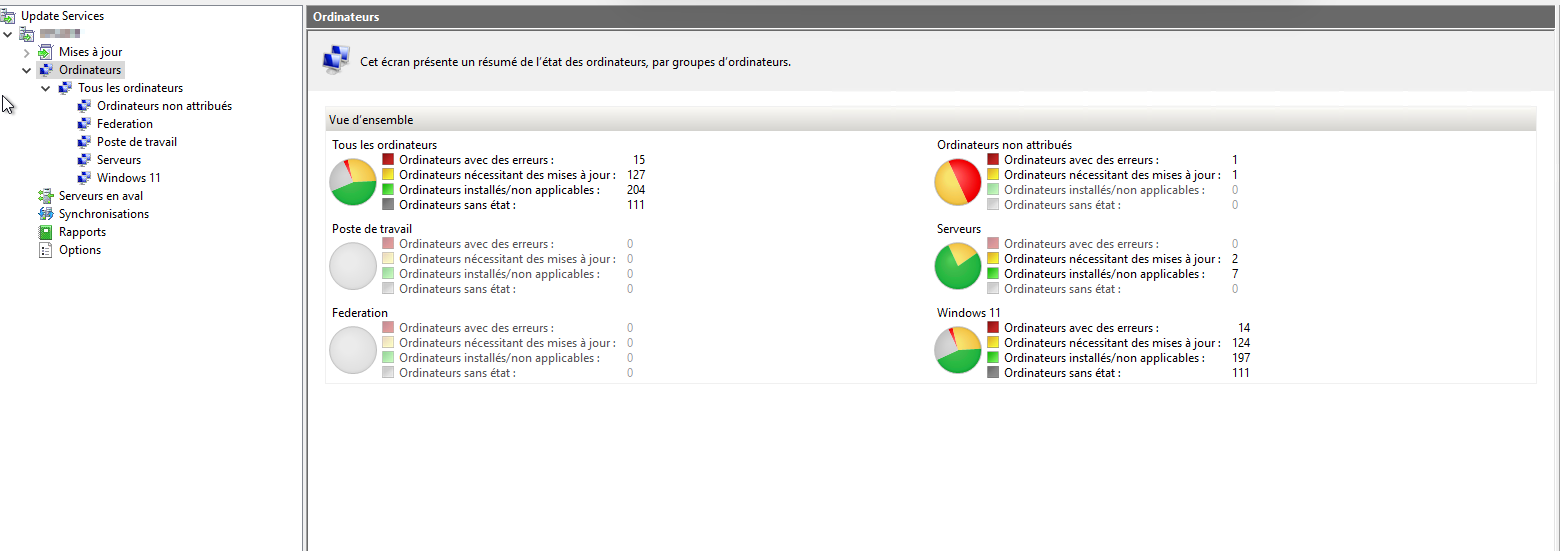
Task: Click 'Ordinateurs installés/non applicables' under Serveurs
Action: pos(1105,274)
